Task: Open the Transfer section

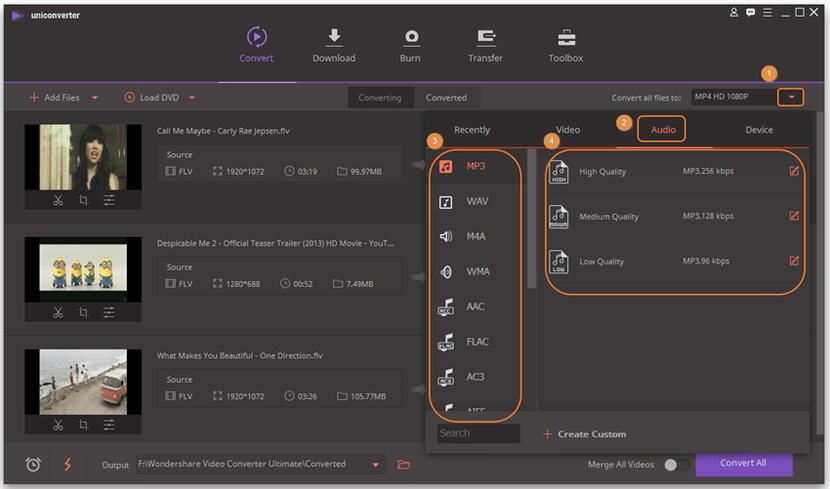Action: (485, 44)
